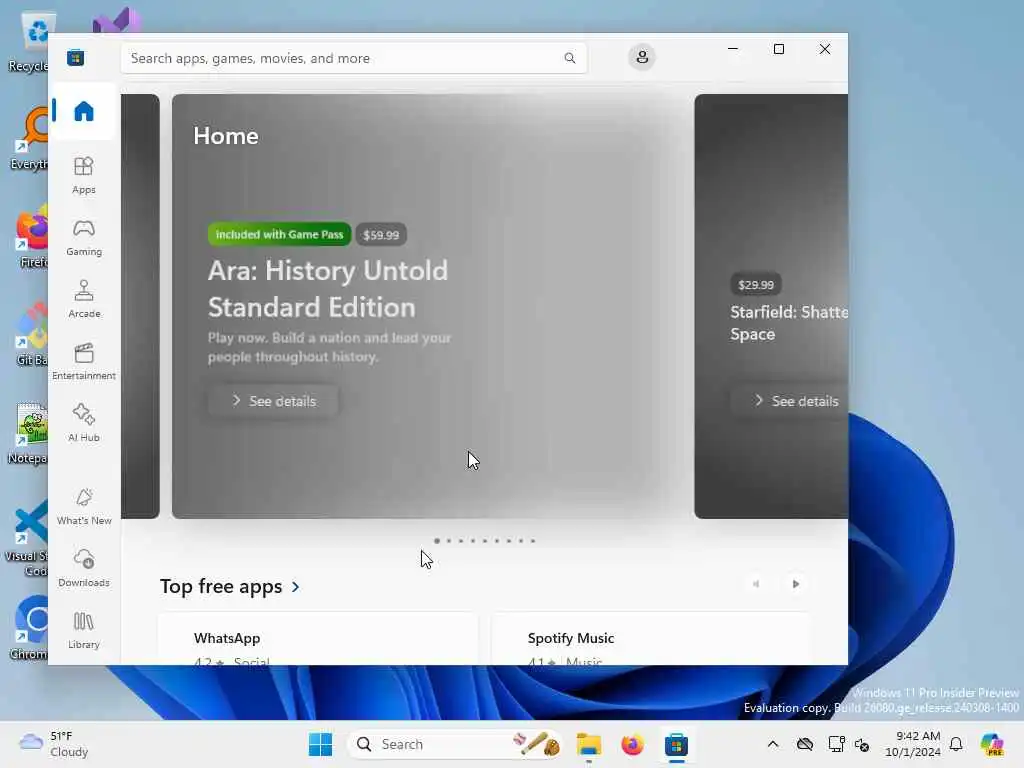Image resolution: width=1024 pixels, height=768 pixels.
Task: Click the Included with Game Pass badge
Action: point(279,234)
